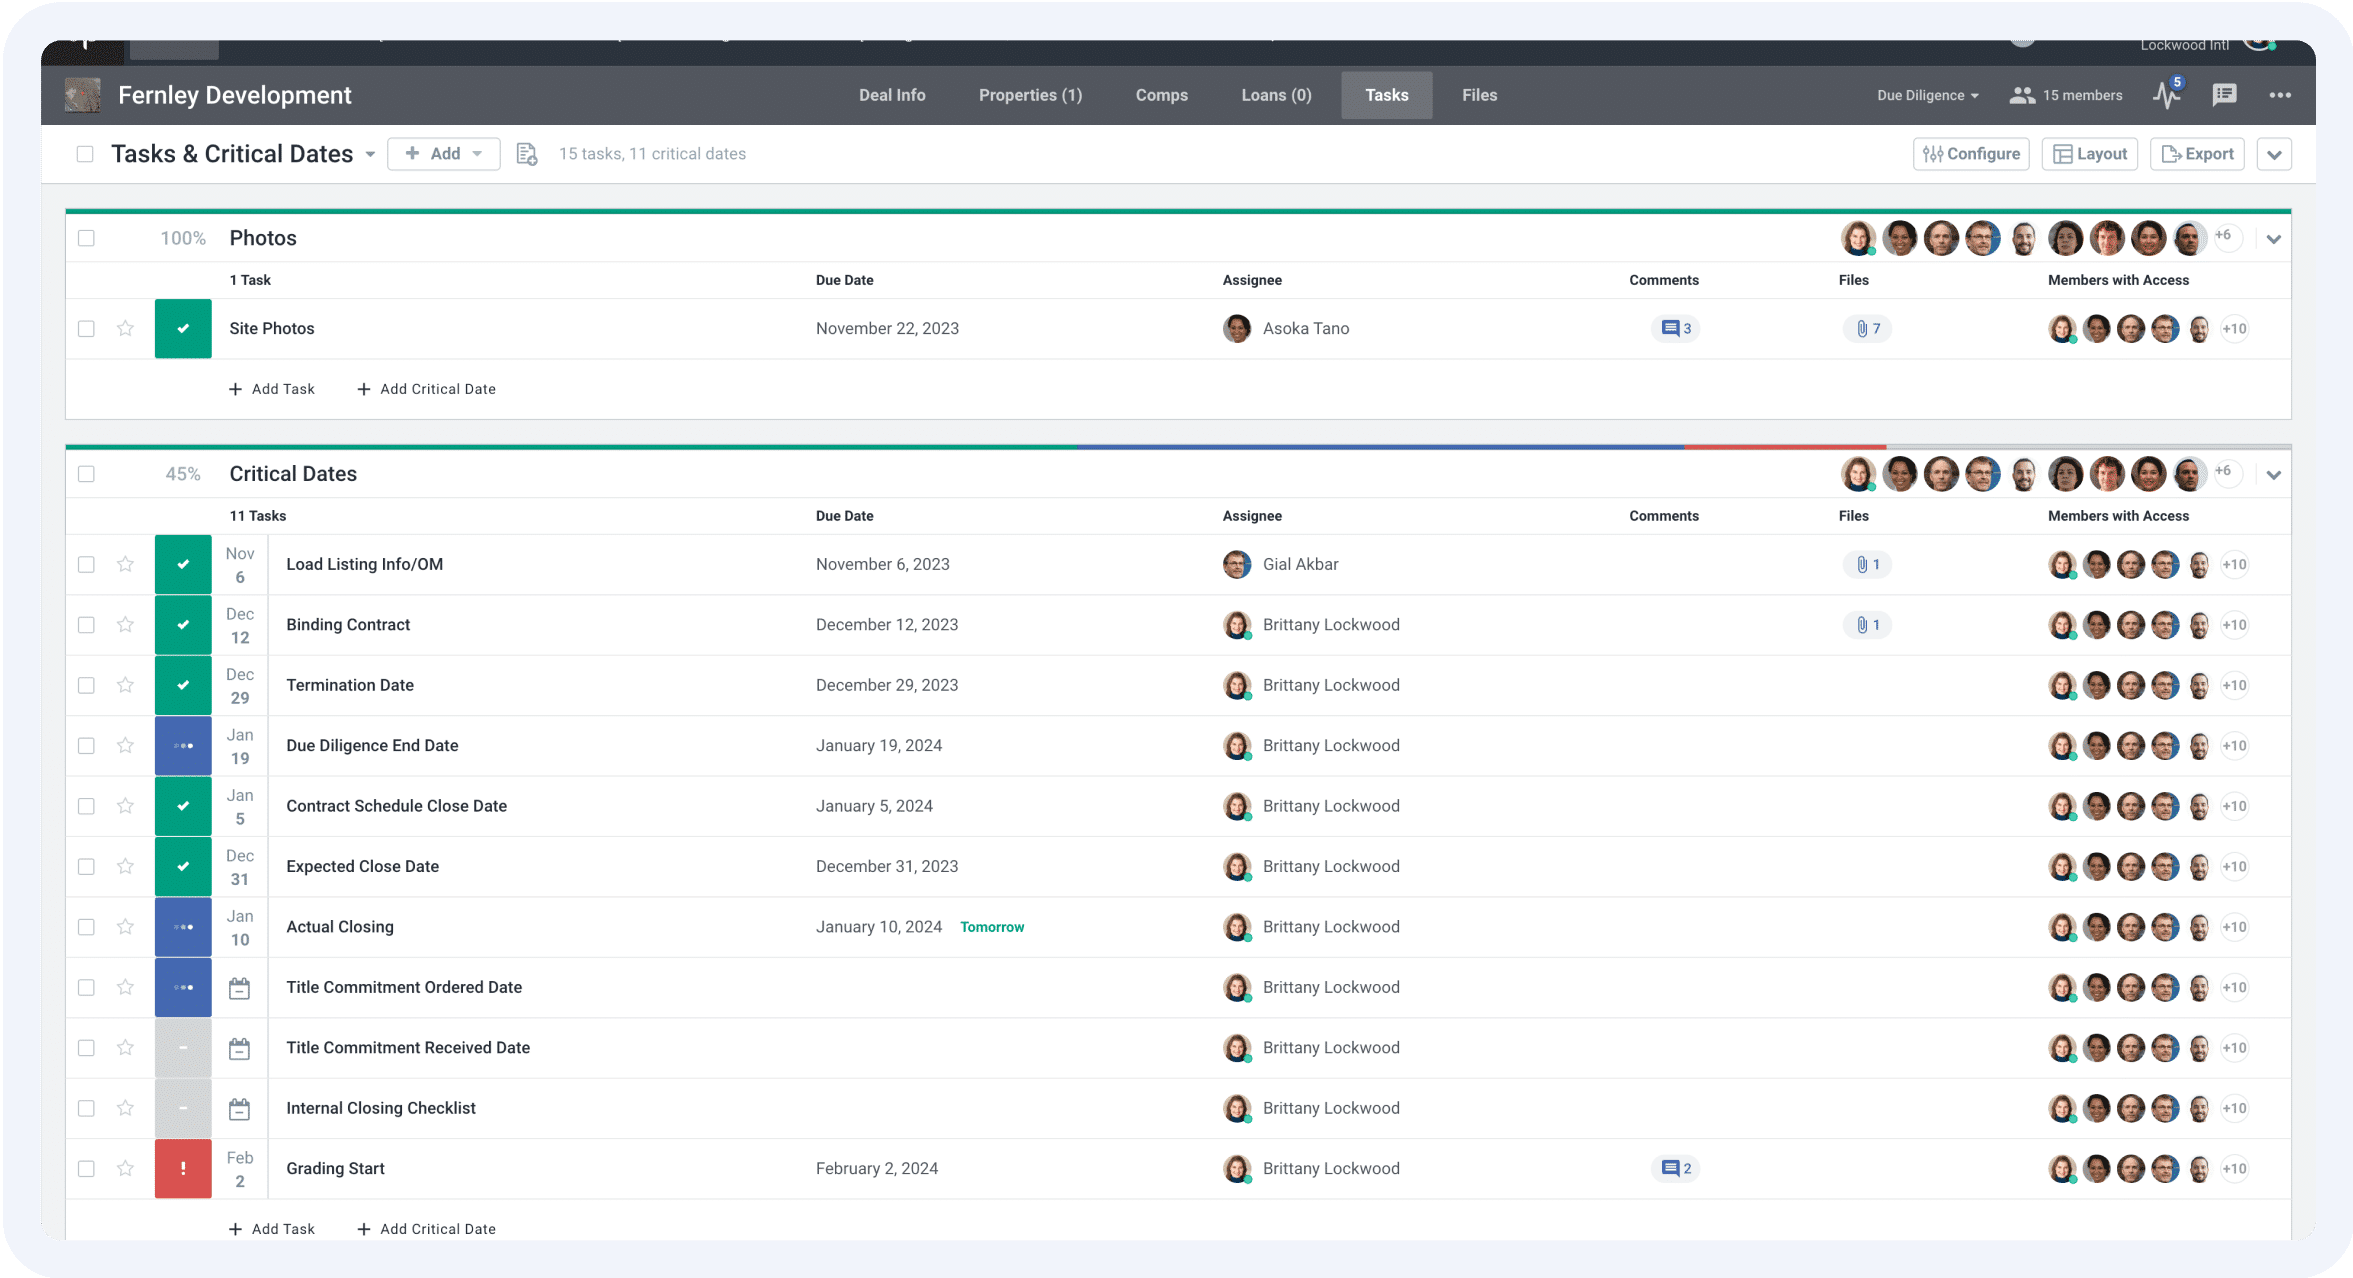Check the Internal Closing Checklist row checkbox
Screen dimensions: 2353x1278
(86, 1108)
